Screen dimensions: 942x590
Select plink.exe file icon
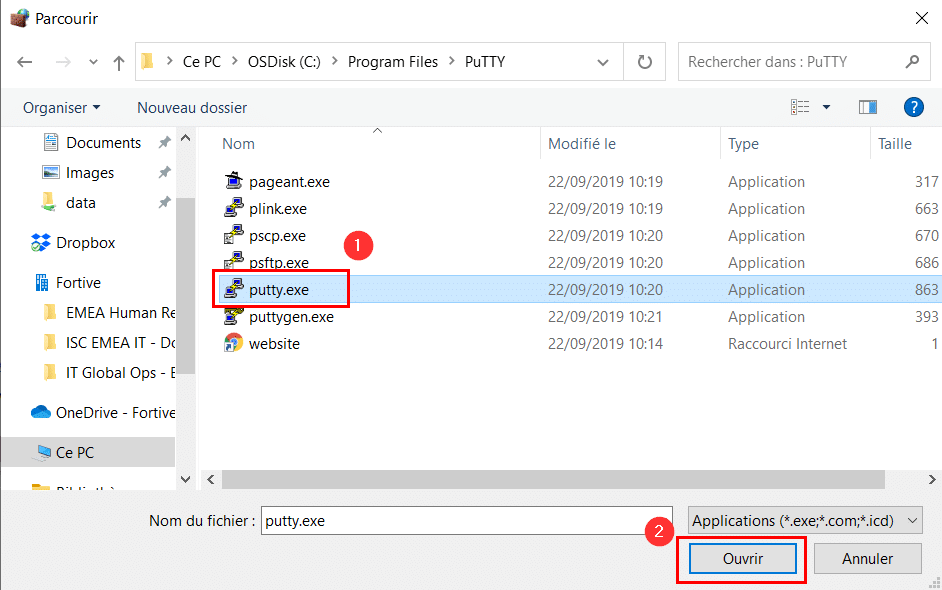tap(234, 208)
